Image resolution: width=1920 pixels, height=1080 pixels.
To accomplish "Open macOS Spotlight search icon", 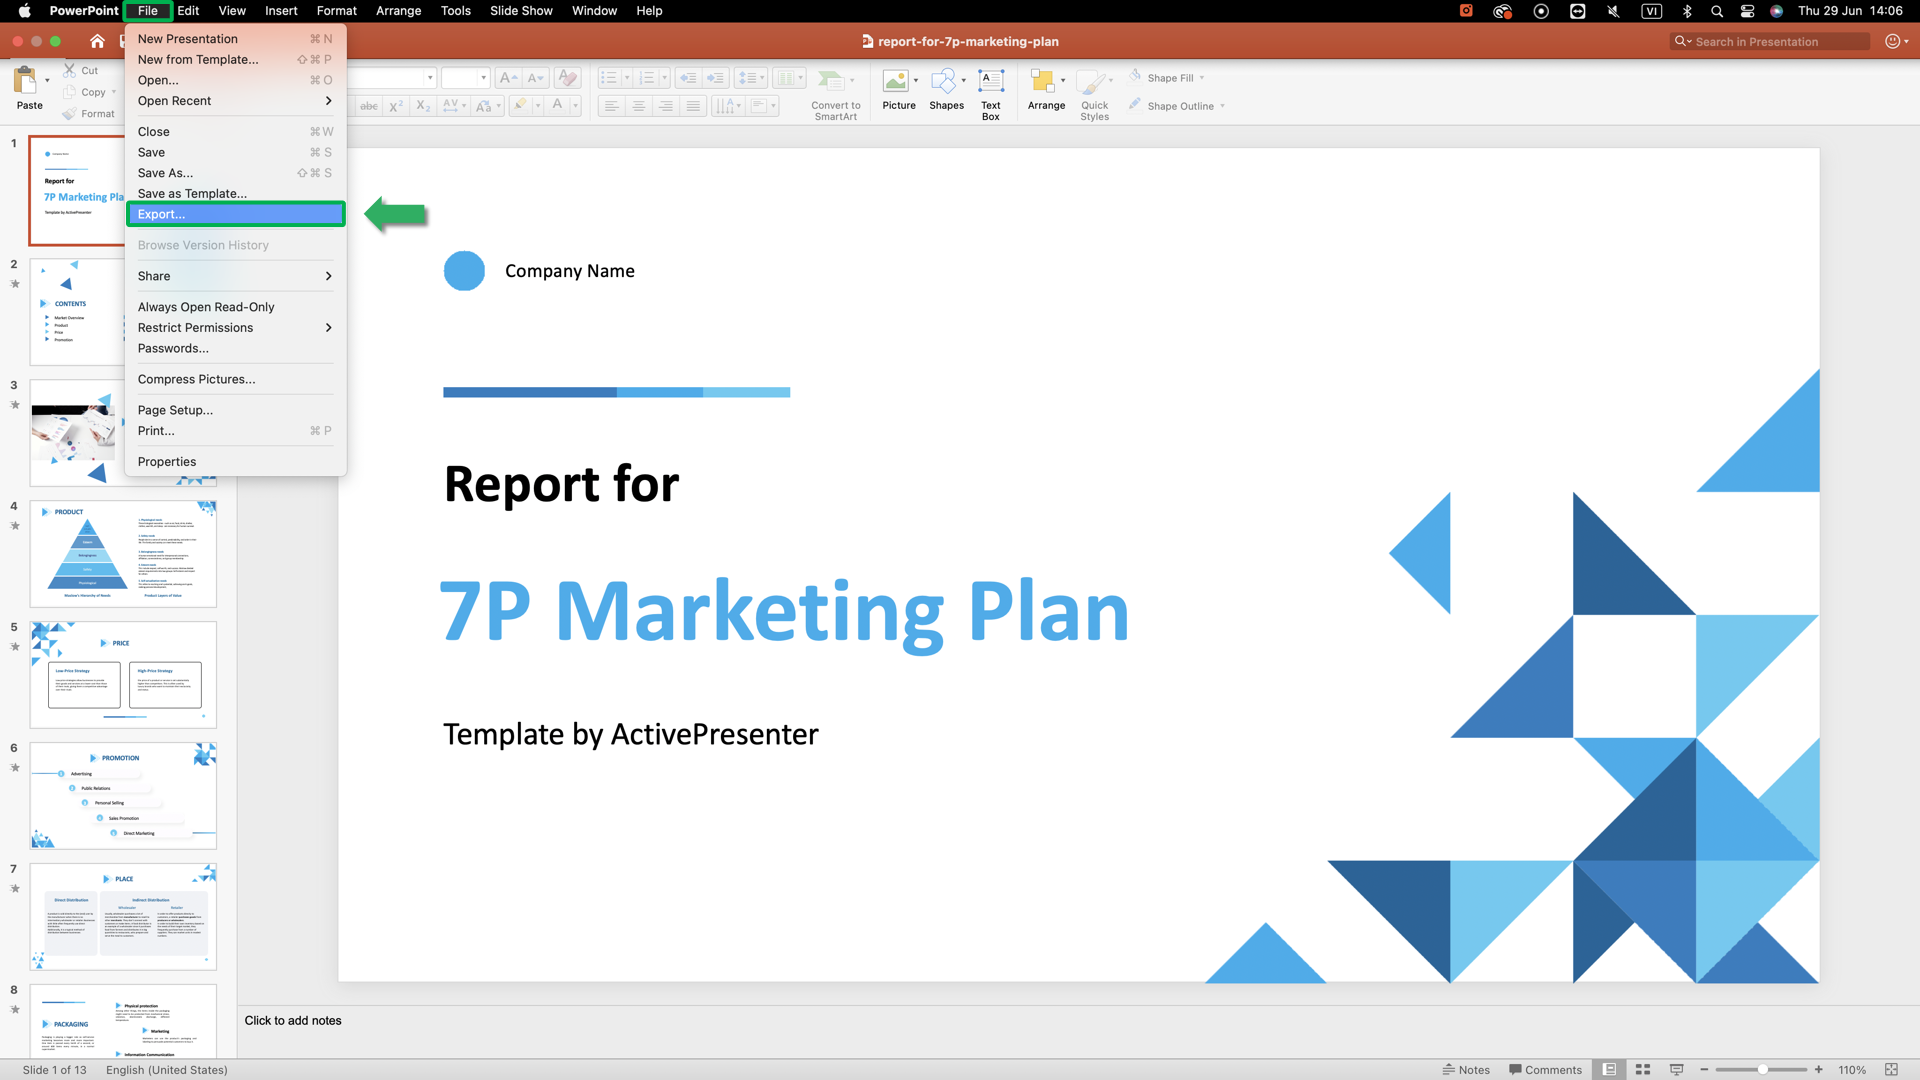I will [1717, 11].
